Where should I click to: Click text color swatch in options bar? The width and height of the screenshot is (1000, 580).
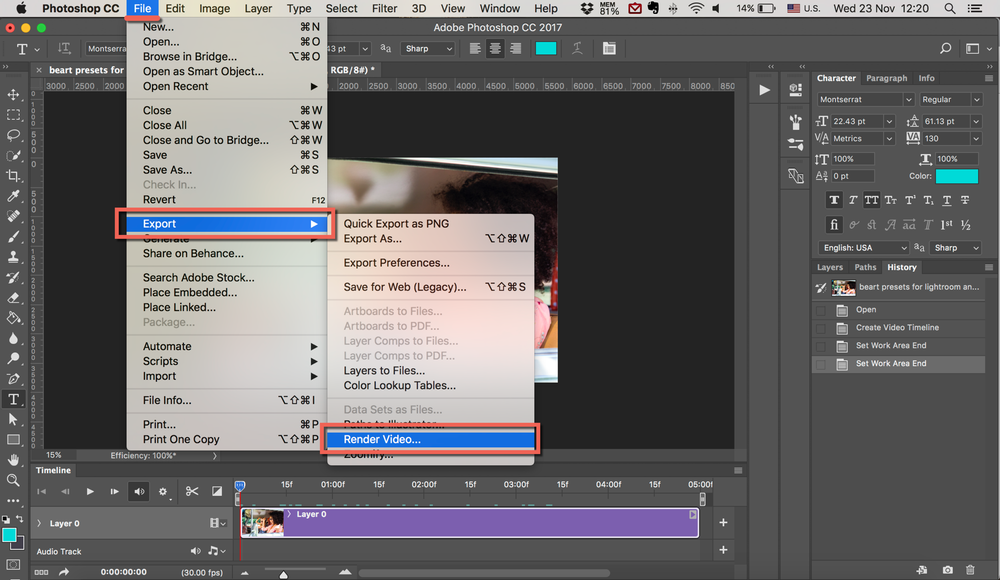545,48
